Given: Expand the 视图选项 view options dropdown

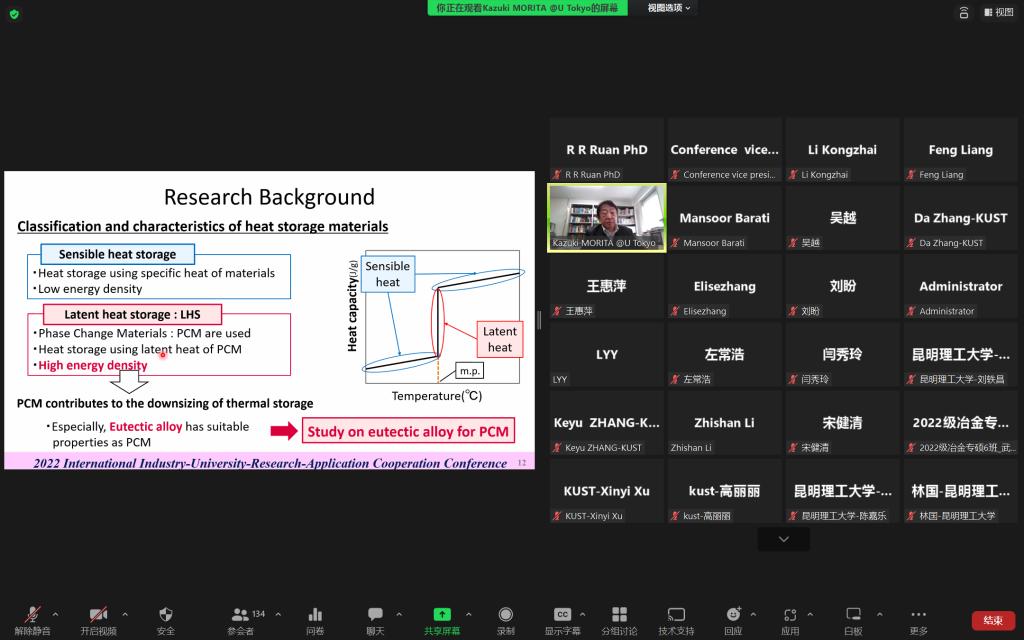Looking at the screenshot, I should point(669,8).
